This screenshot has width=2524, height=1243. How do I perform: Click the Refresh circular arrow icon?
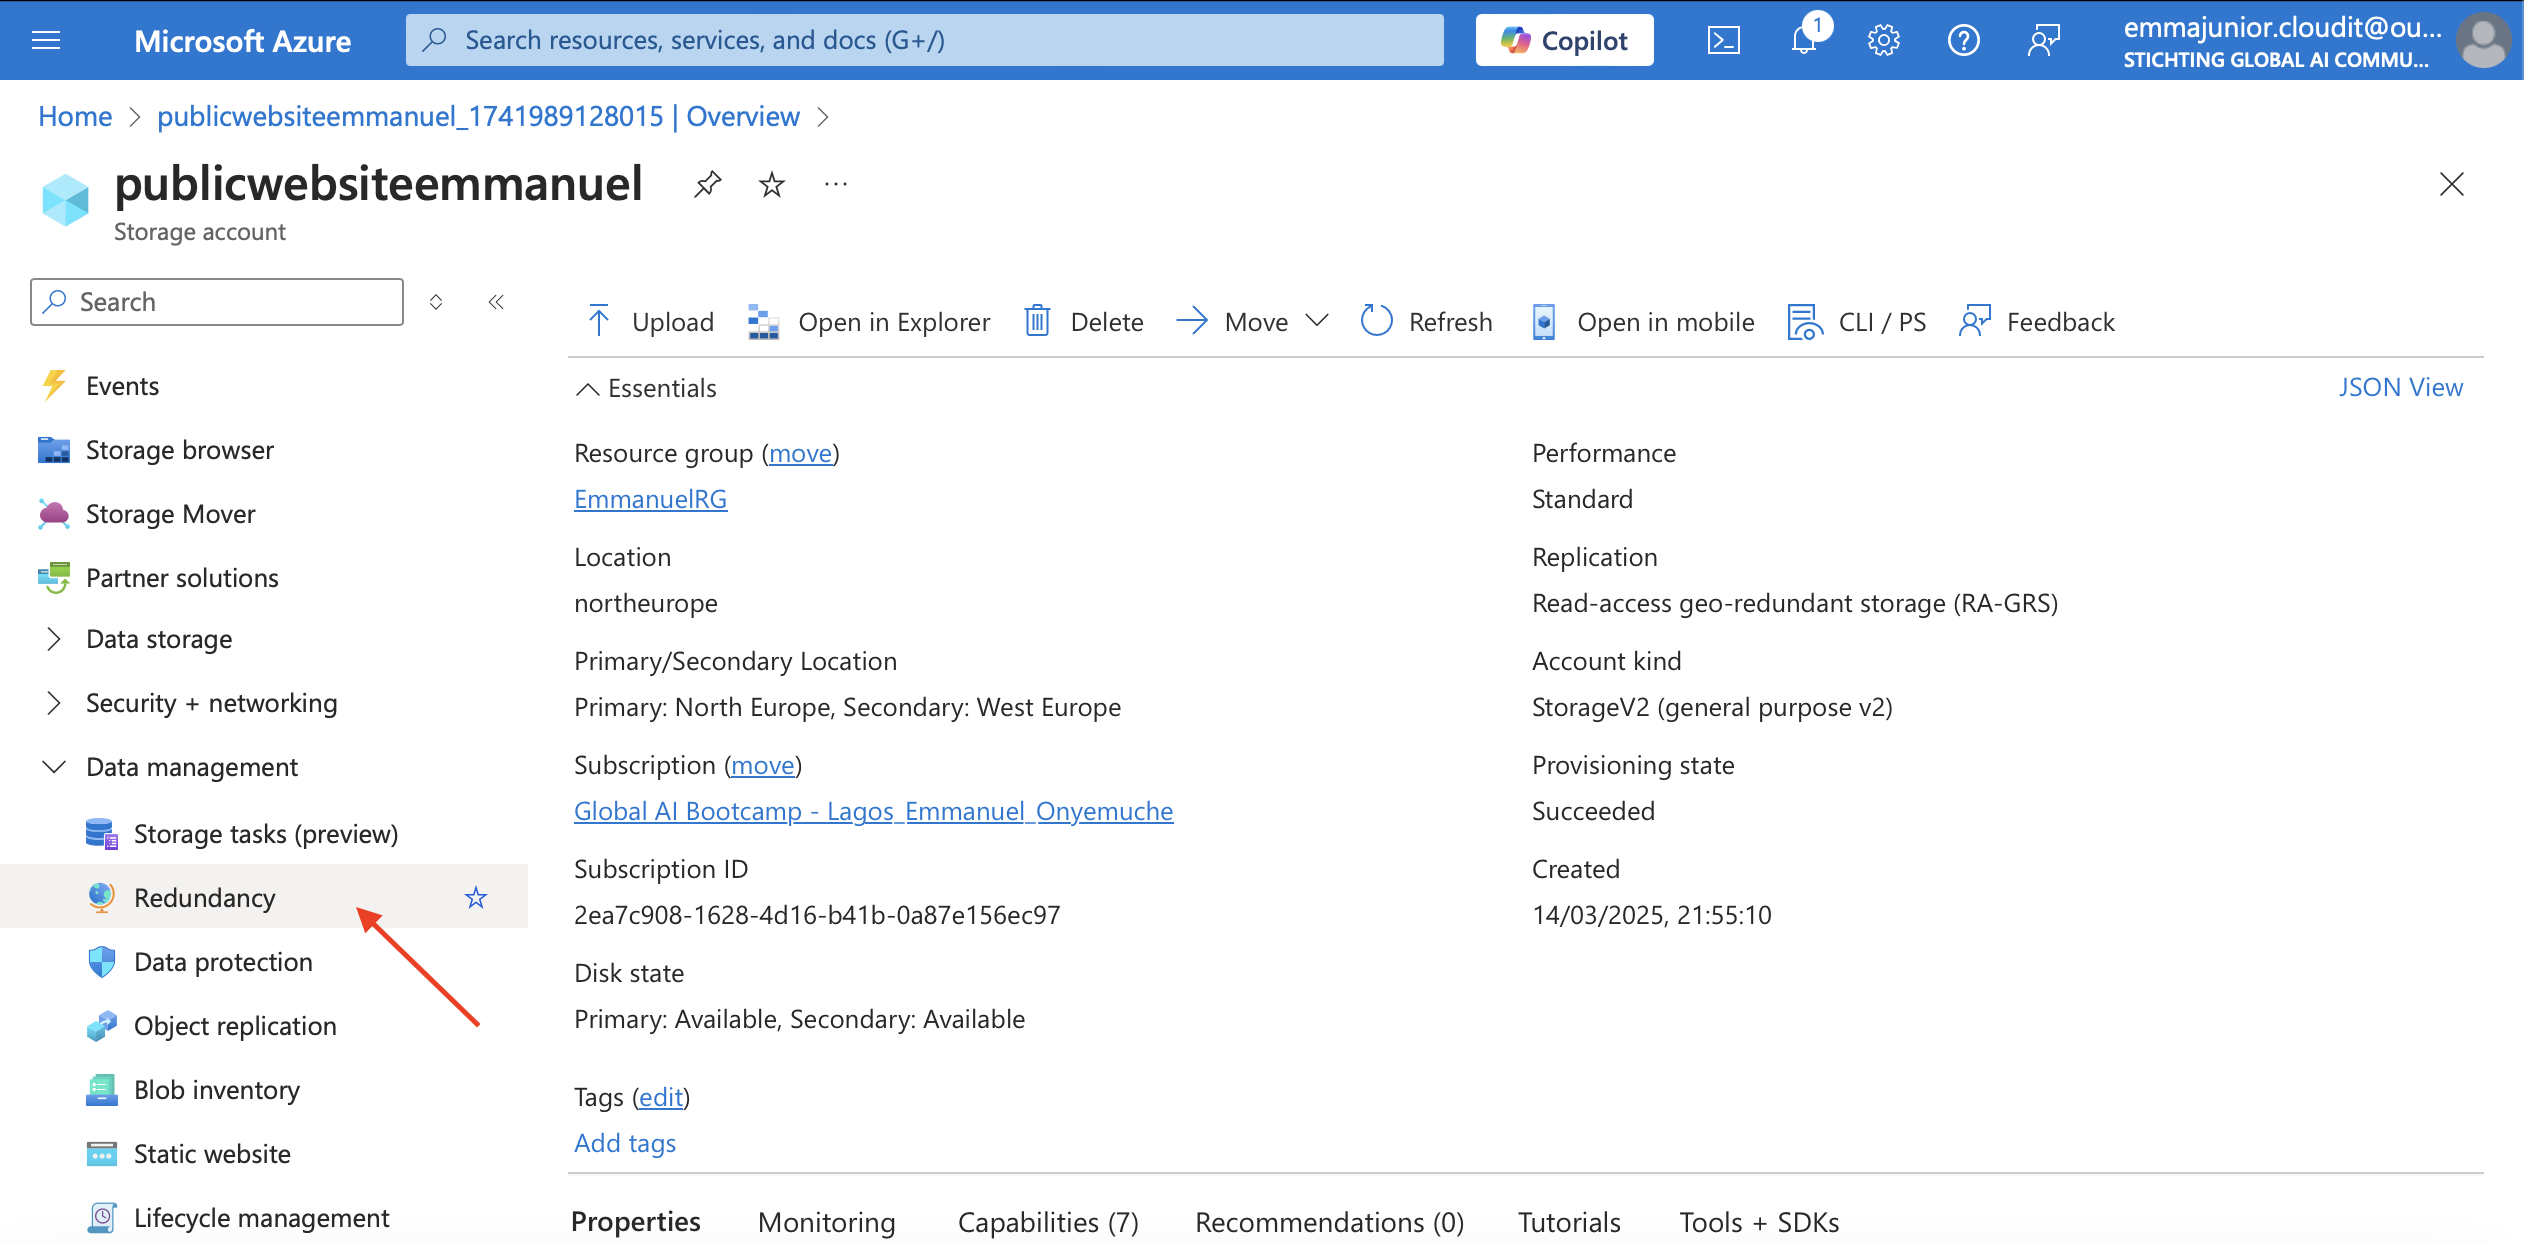1376,321
